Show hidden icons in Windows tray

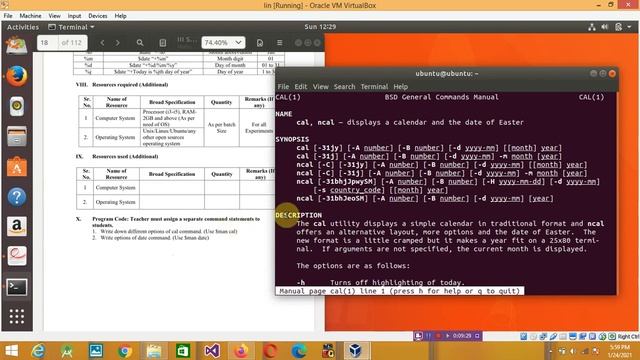pyautogui.click(x=551, y=351)
